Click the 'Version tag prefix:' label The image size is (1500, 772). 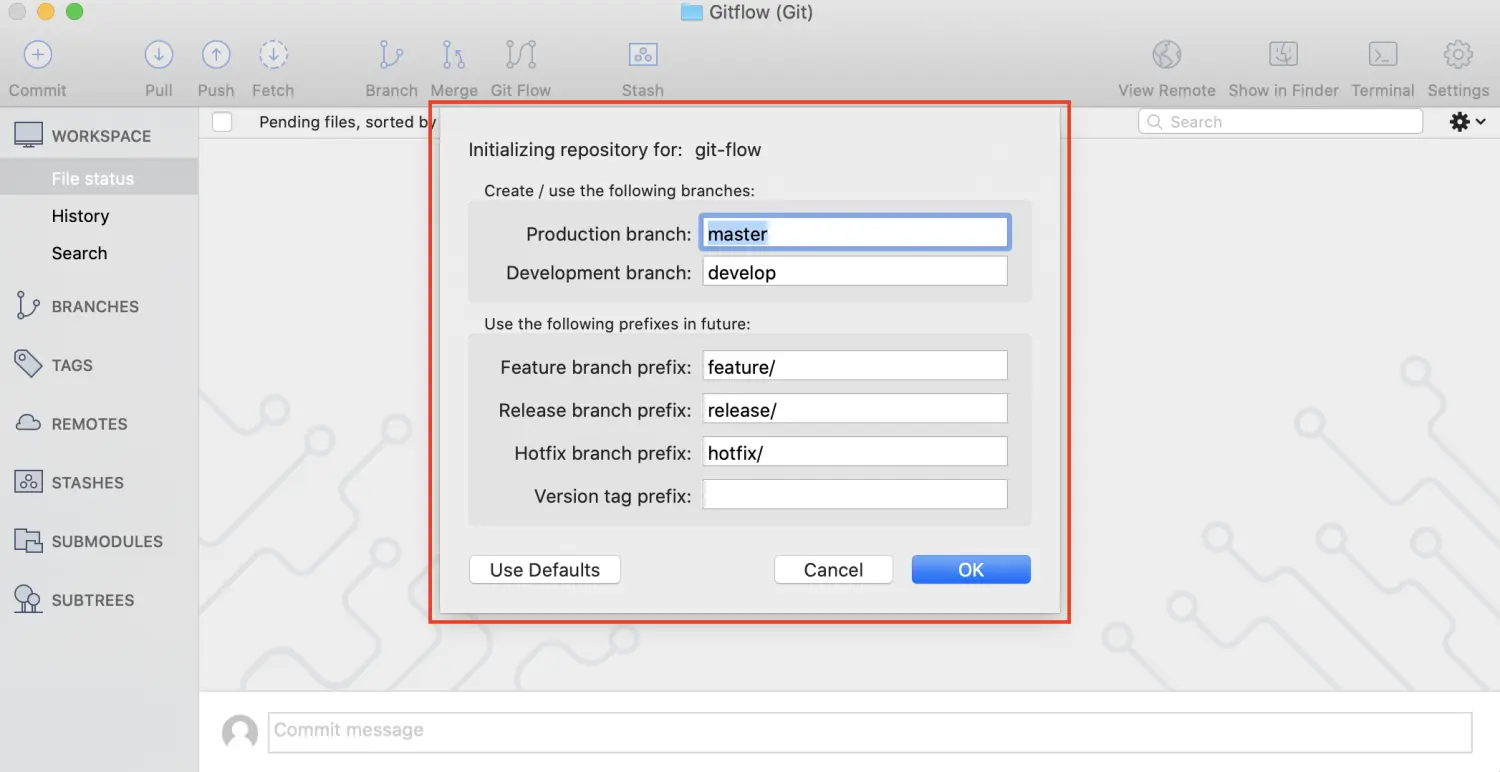[x=613, y=496]
